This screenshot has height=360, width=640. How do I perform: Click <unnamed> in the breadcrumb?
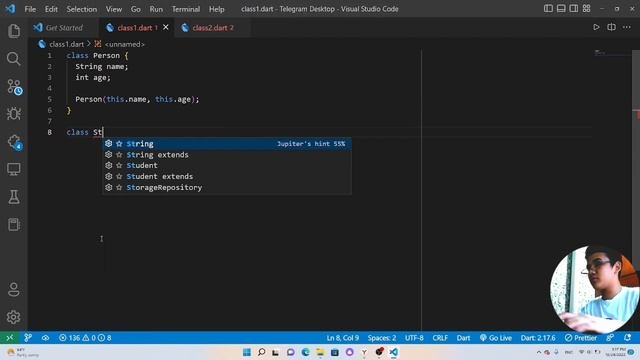124,44
